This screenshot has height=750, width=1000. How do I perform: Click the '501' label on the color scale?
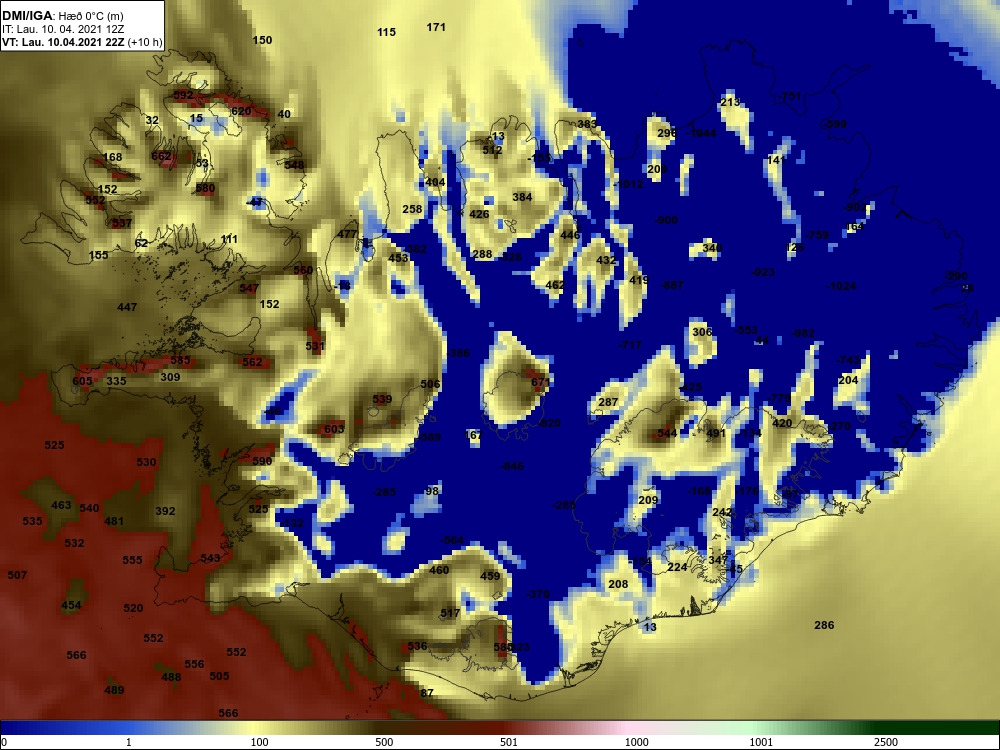click(x=508, y=742)
